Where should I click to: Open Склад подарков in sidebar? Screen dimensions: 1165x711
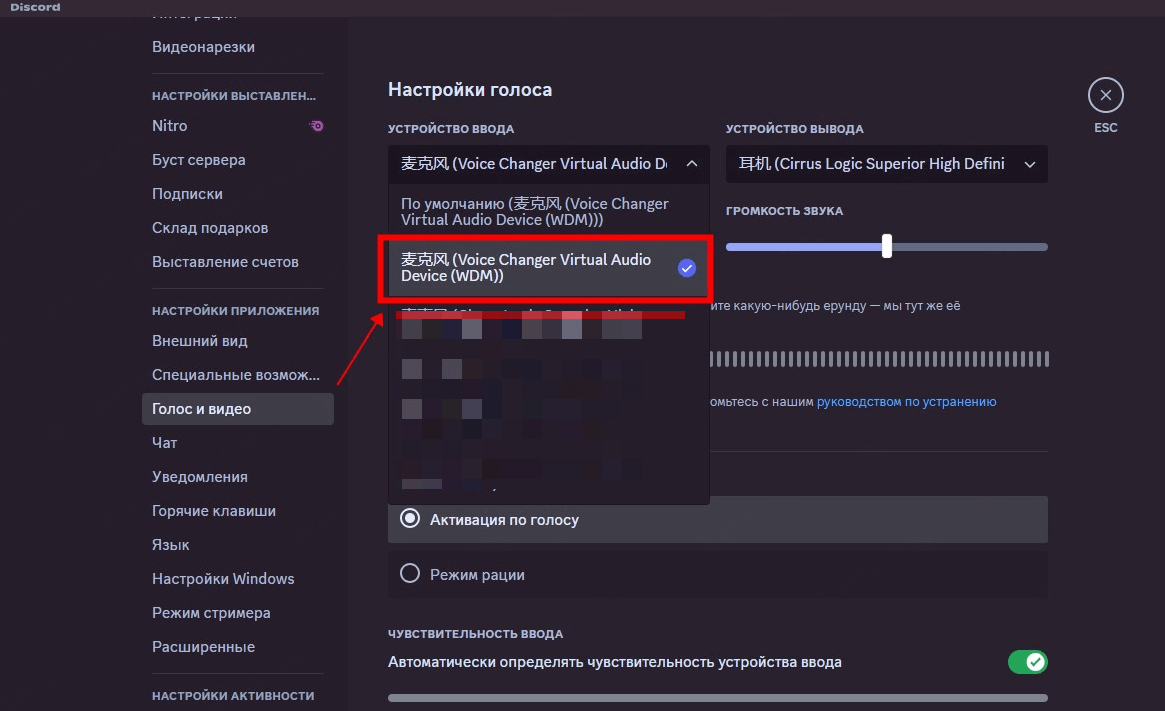click(210, 228)
